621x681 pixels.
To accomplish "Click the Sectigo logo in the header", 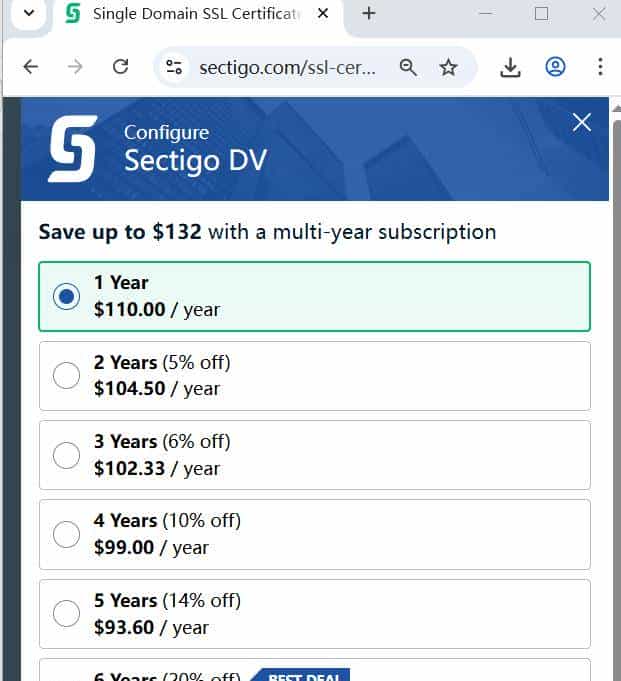I will tap(73, 148).
